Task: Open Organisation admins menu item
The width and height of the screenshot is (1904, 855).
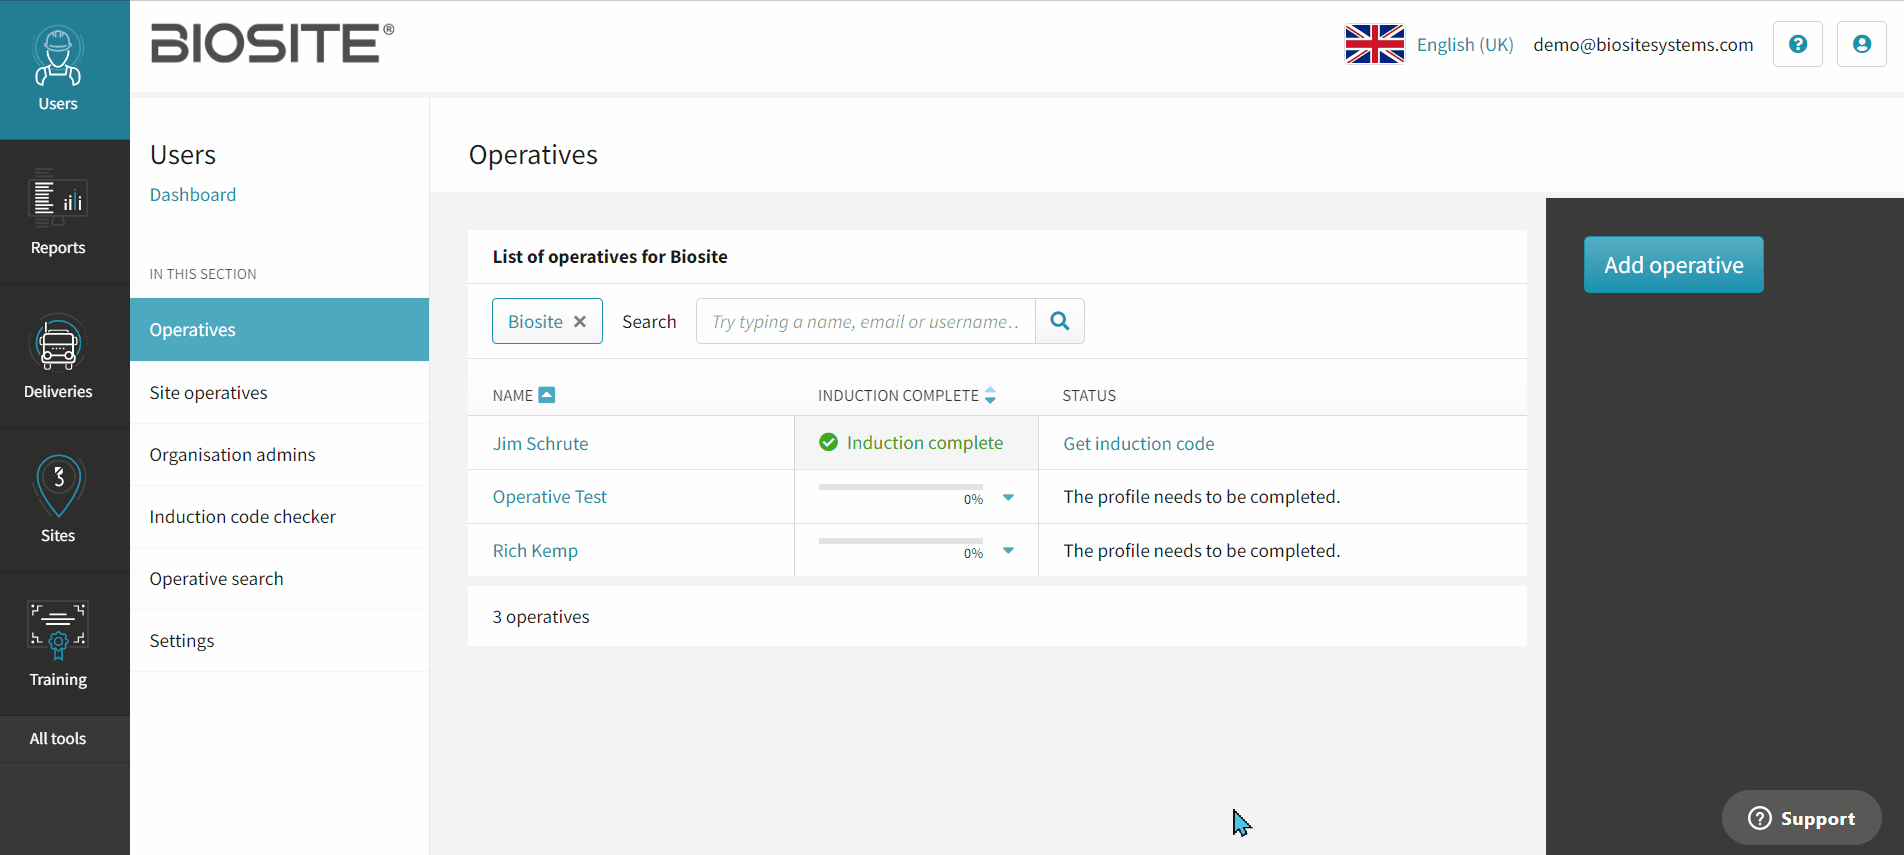Action: [279, 455]
